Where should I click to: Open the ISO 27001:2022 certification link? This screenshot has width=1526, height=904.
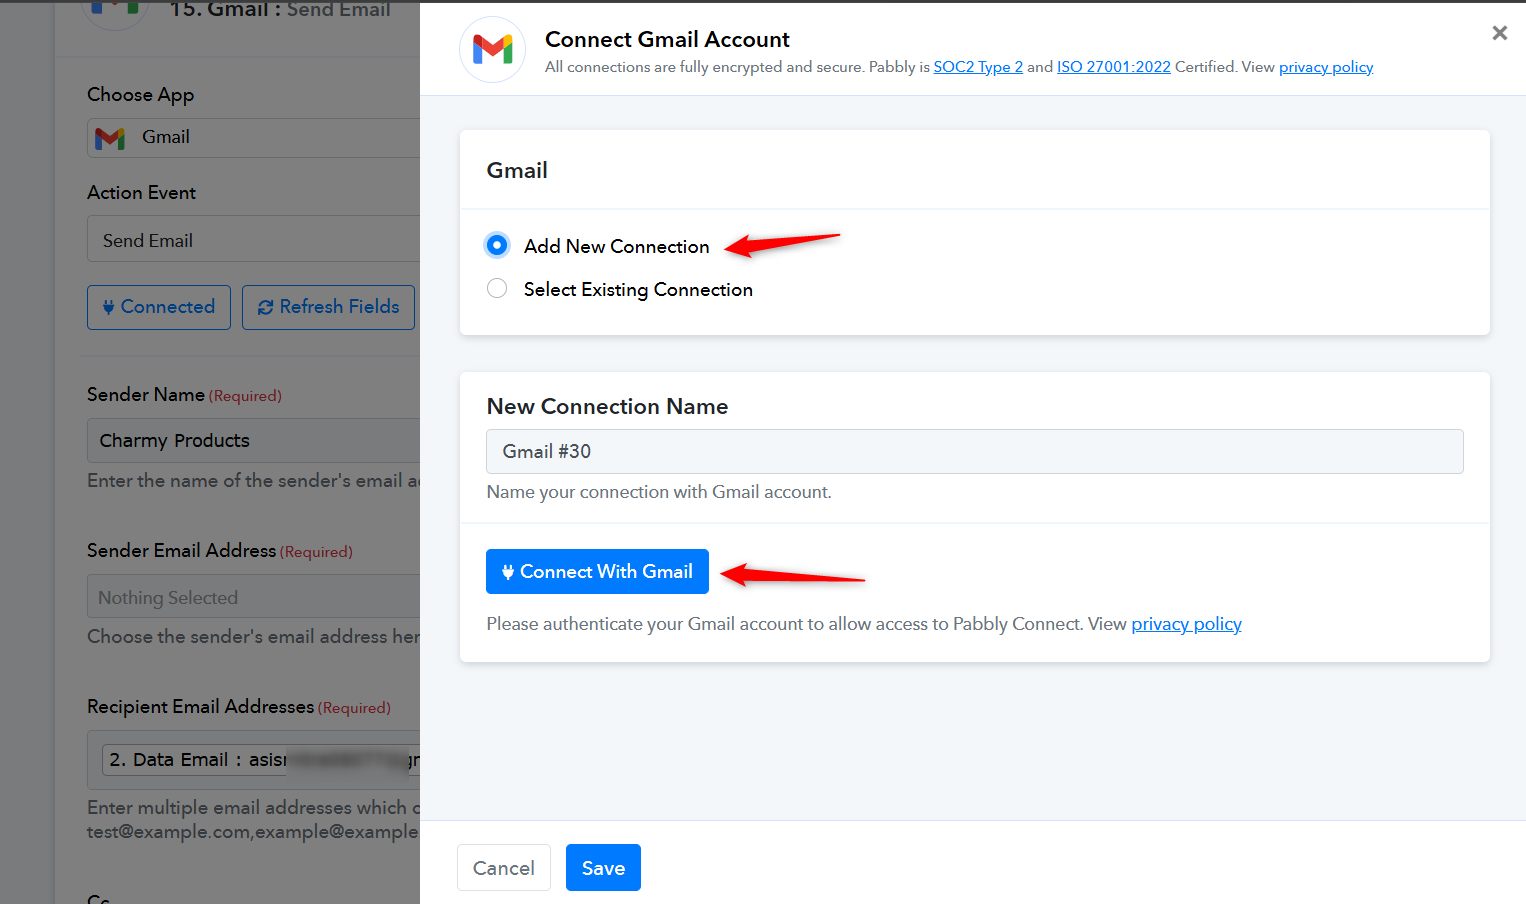click(1113, 67)
